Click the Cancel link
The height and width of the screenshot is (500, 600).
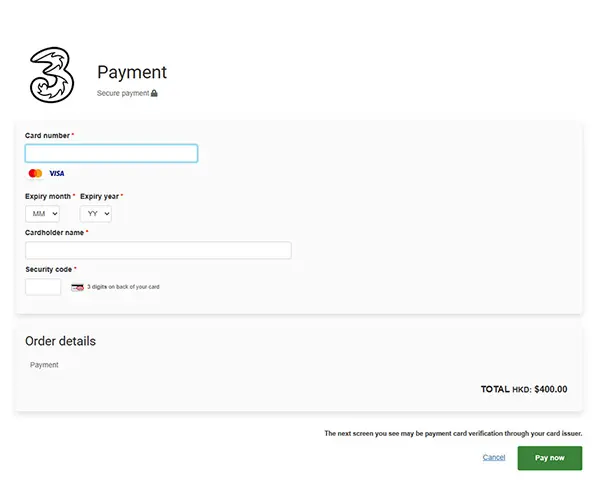[x=494, y=457]
